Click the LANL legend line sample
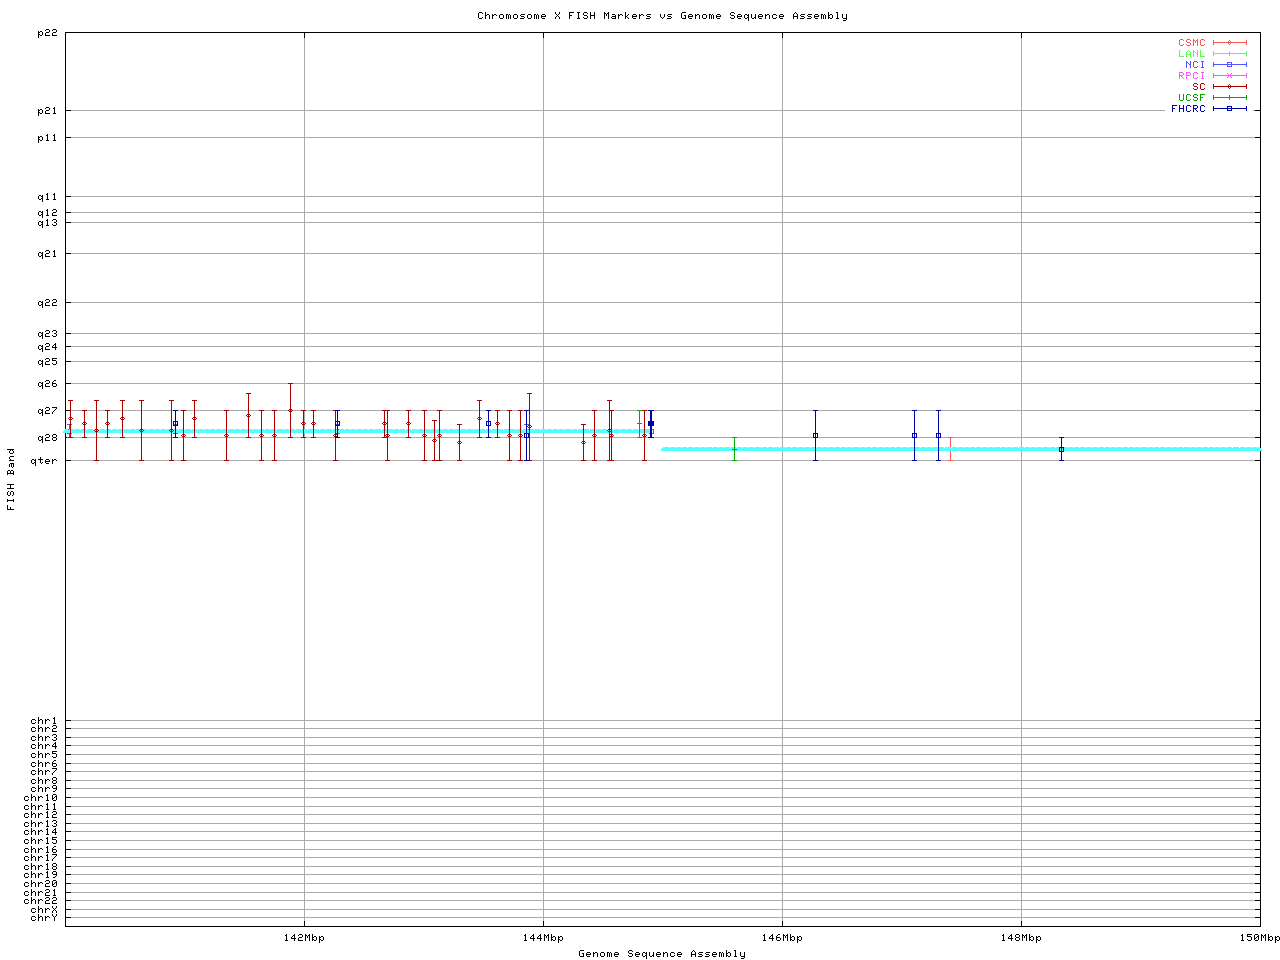 1229,54
